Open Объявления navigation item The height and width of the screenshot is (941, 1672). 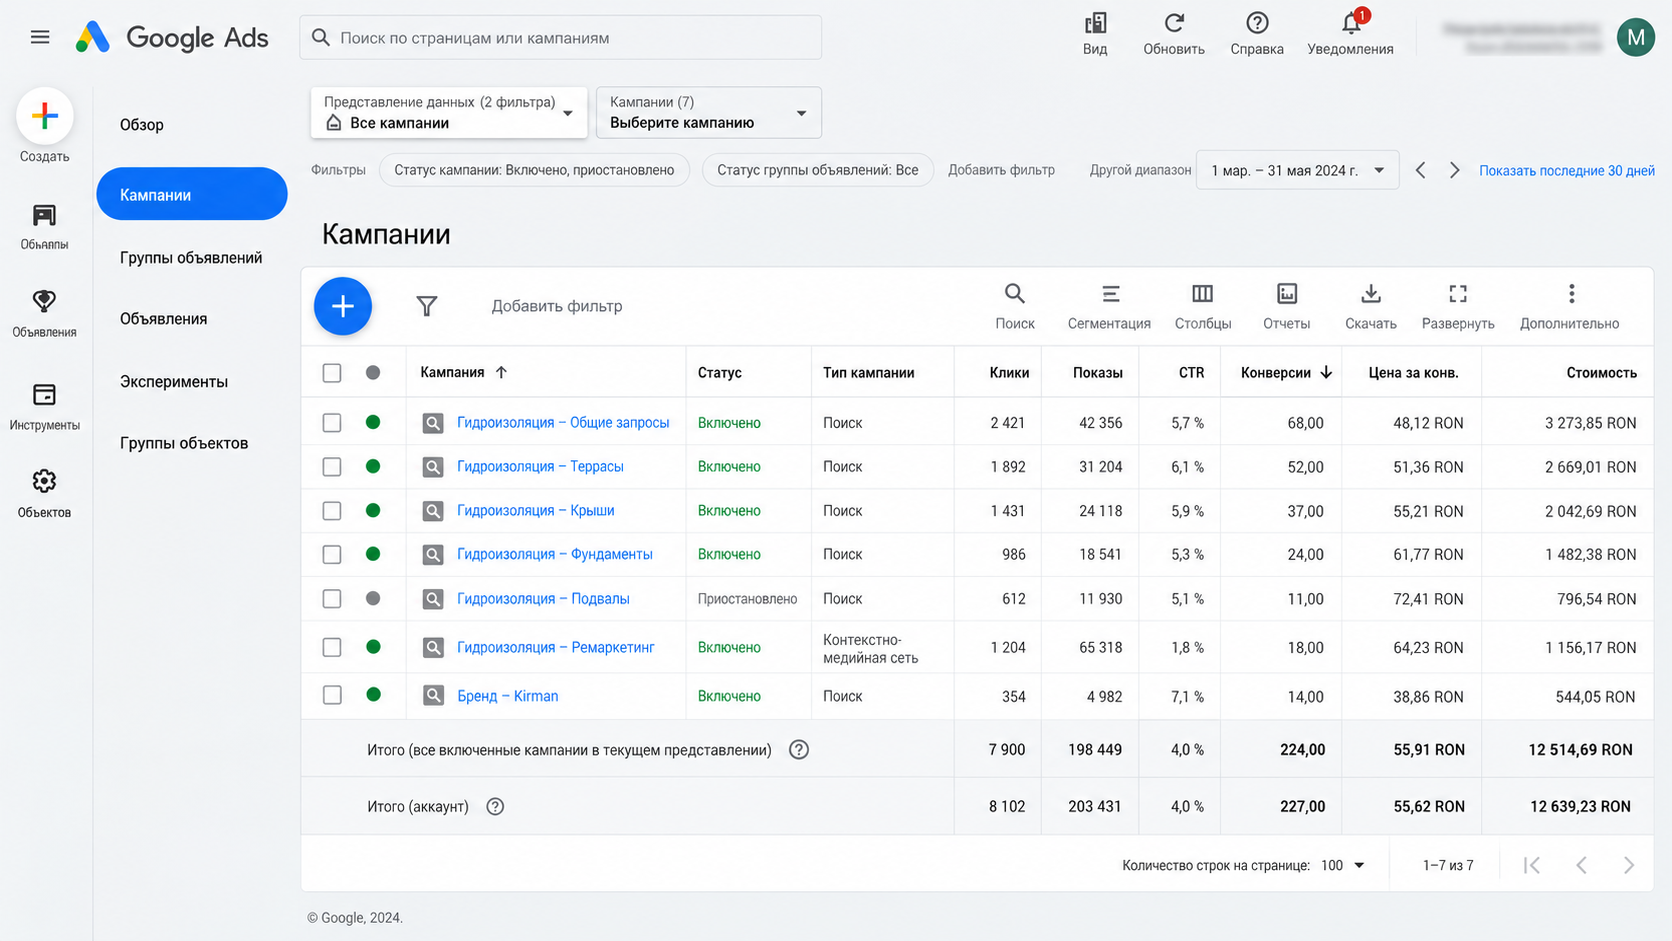164,319
